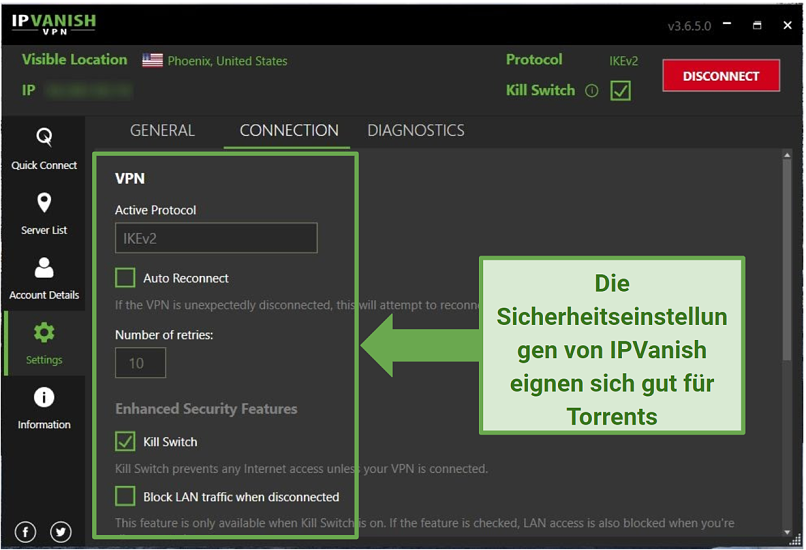Enable Block LAN traffic when disconnected

click(125, 497)
